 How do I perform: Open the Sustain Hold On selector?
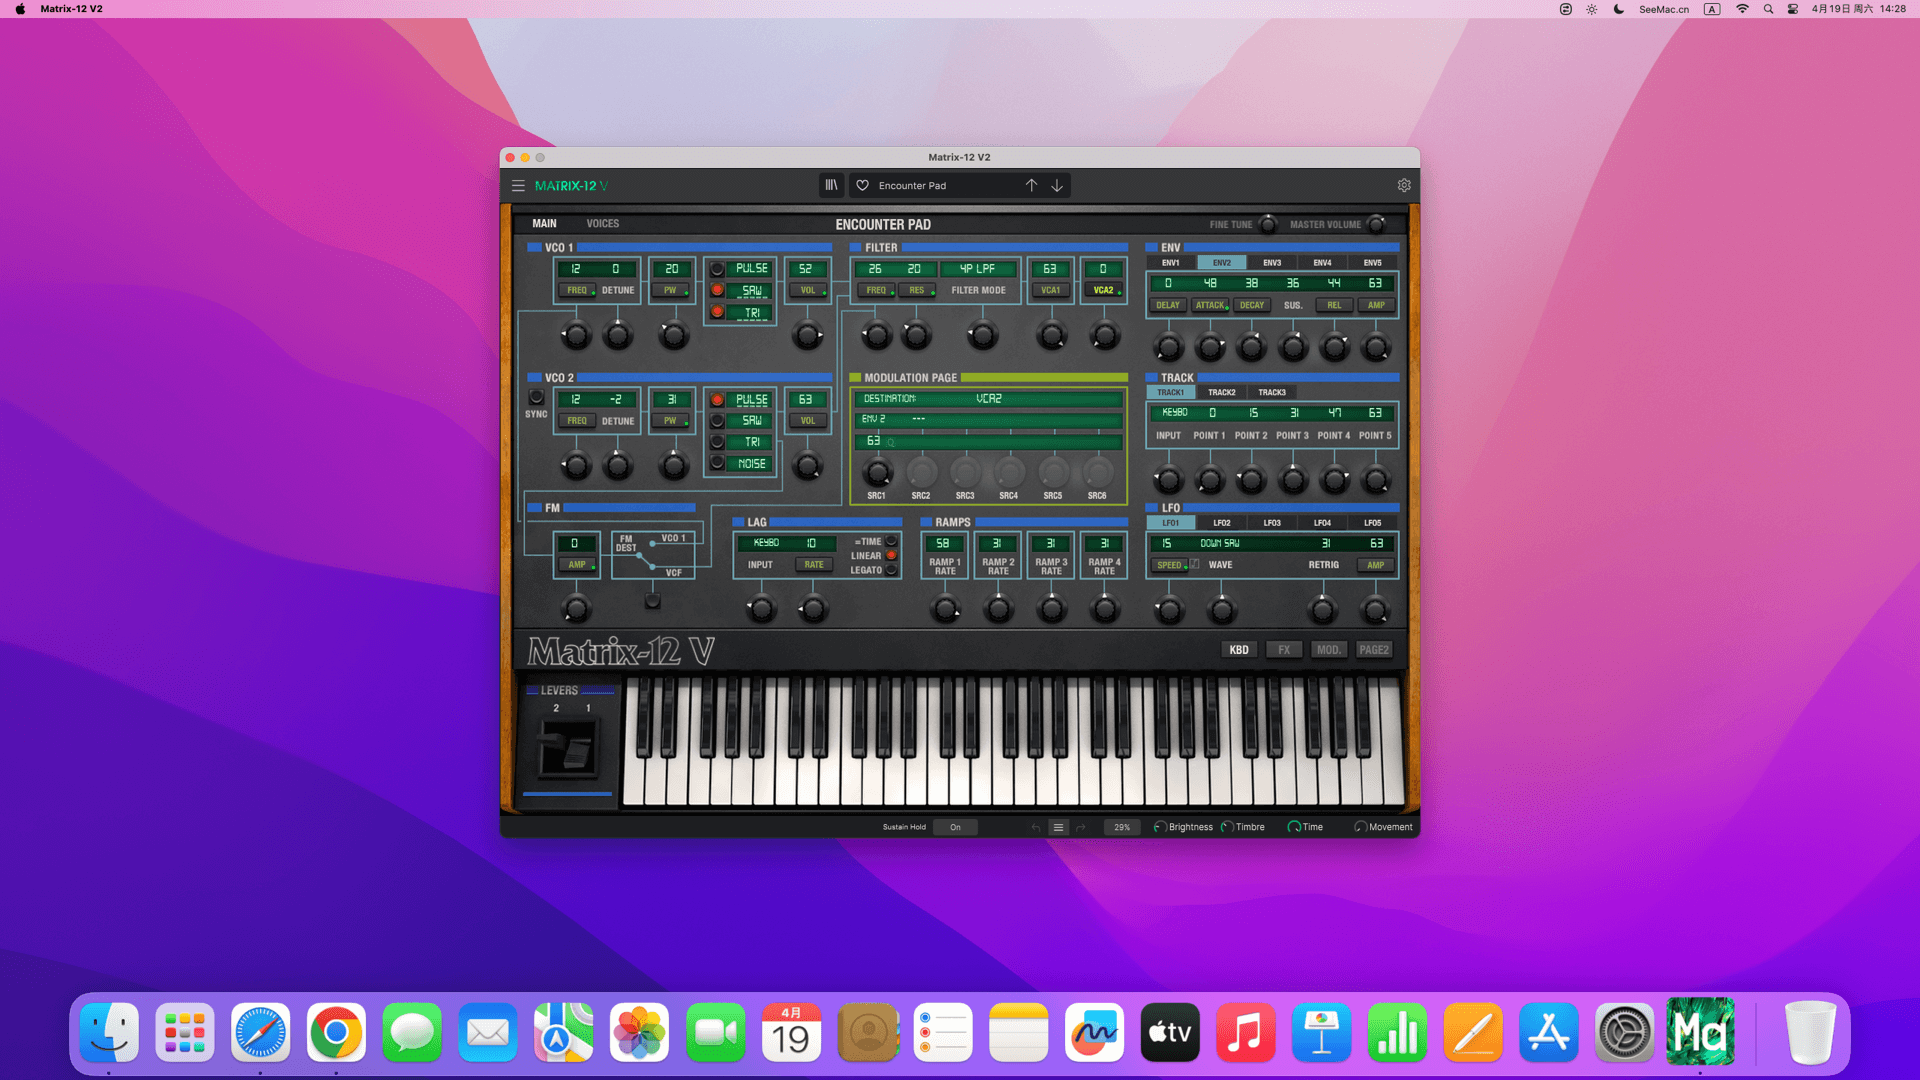pyautogui.click(x=955, y=828)
